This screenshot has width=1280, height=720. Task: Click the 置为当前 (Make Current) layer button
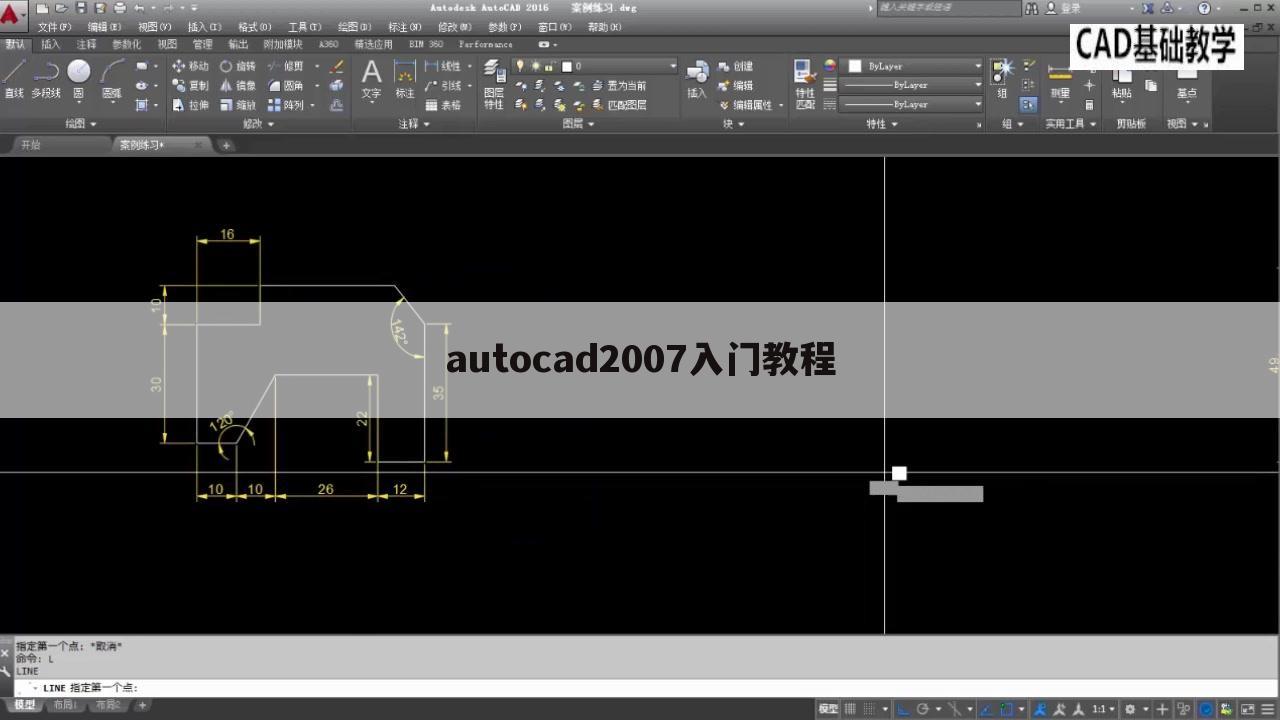[x=619, y=85]
